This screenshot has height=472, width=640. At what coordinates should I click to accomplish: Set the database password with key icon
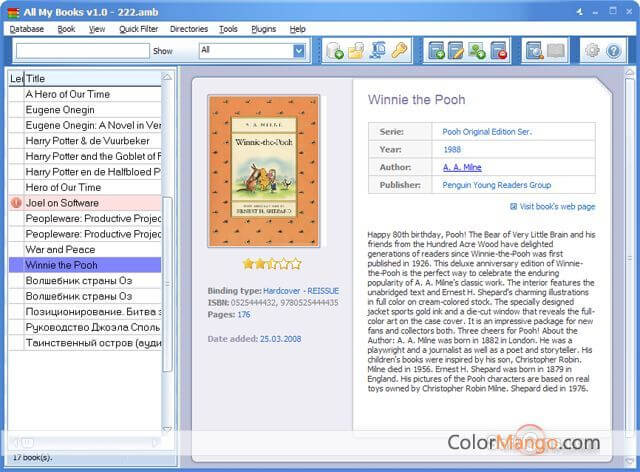[x=399, y=51]
